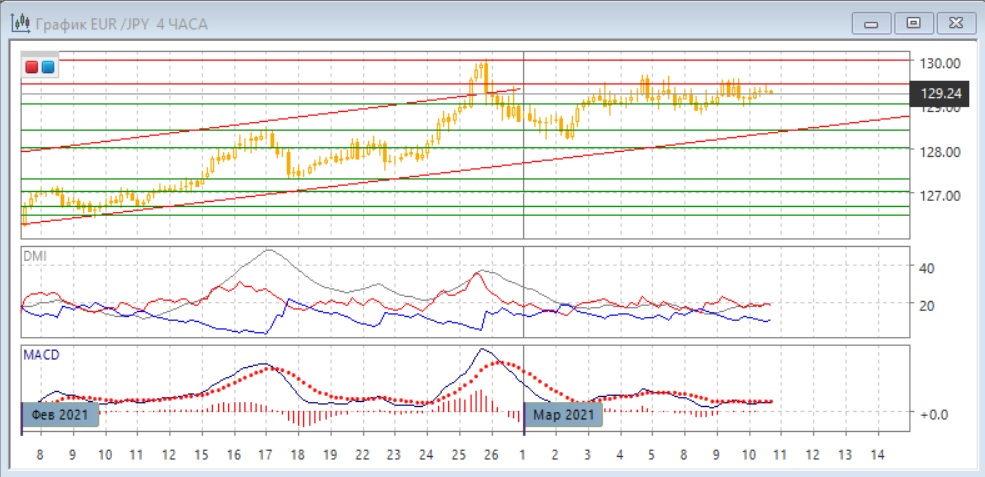Click the date label 14 on time axis
This screenshot has height=477, width=985.
(878, 455)
